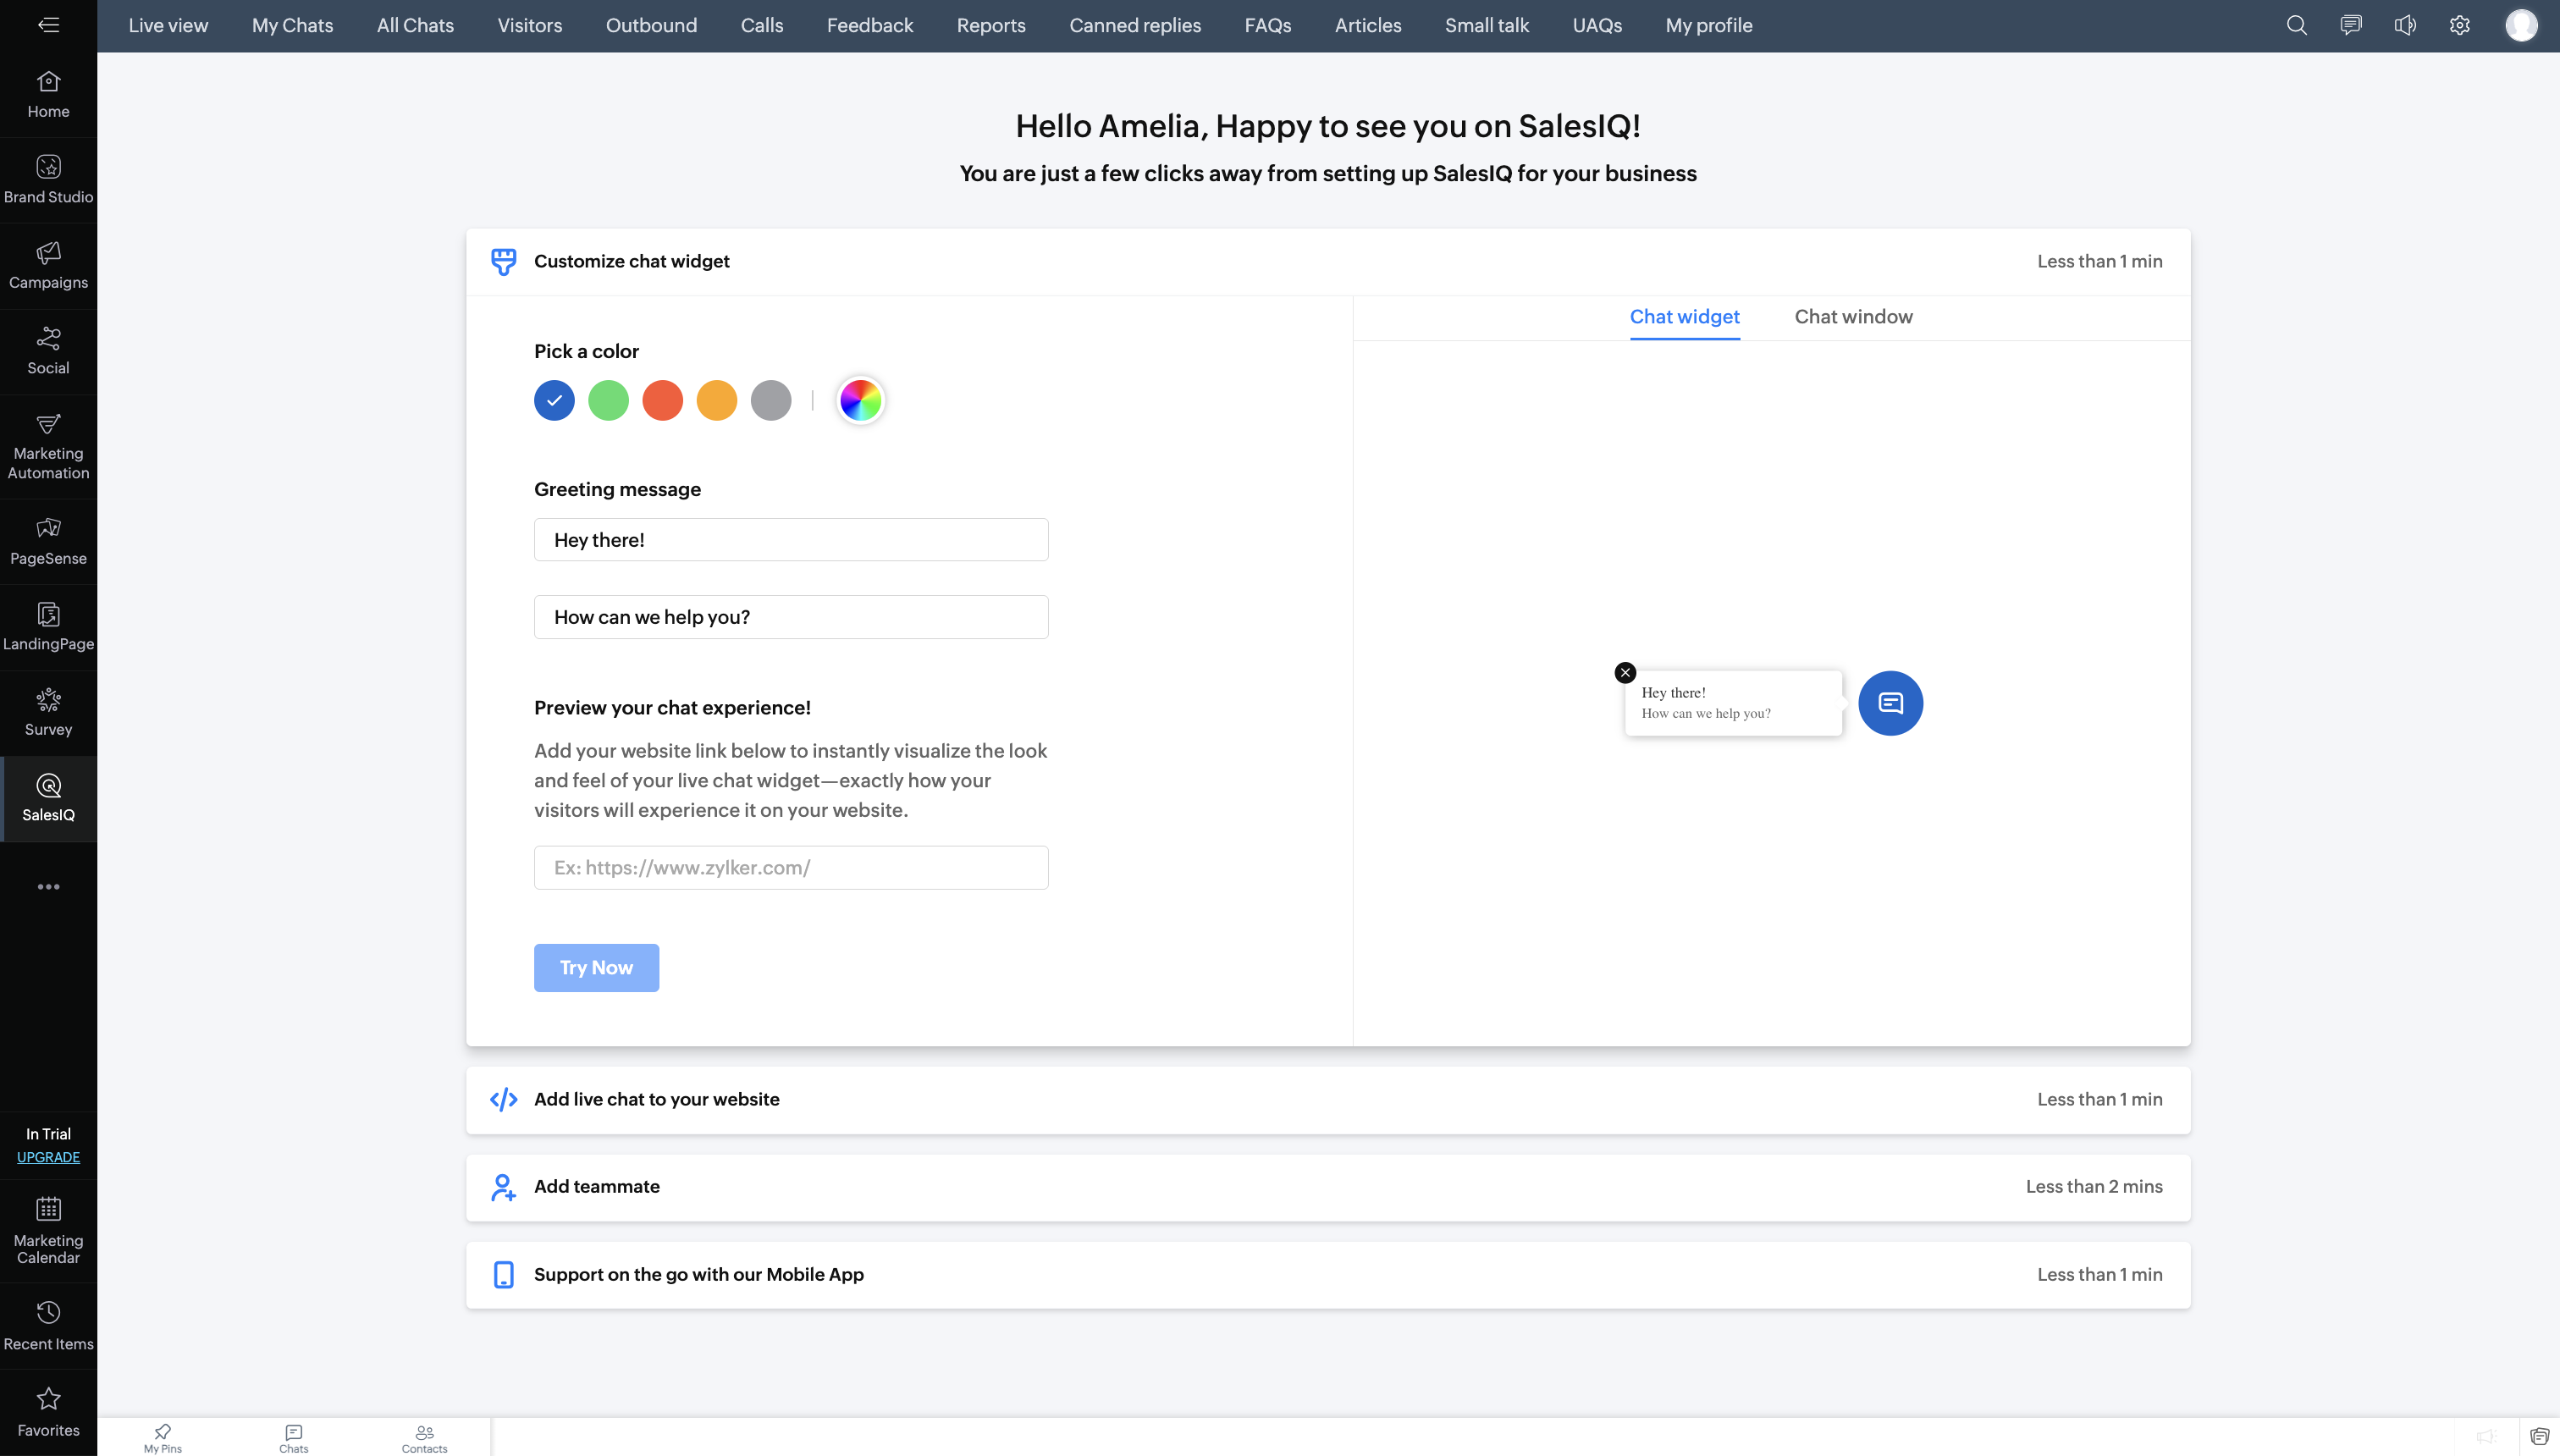This screenshot has height=1456, width=2560.
Task: Collapse the sidebar with hamburger icon
Action: 48,25
